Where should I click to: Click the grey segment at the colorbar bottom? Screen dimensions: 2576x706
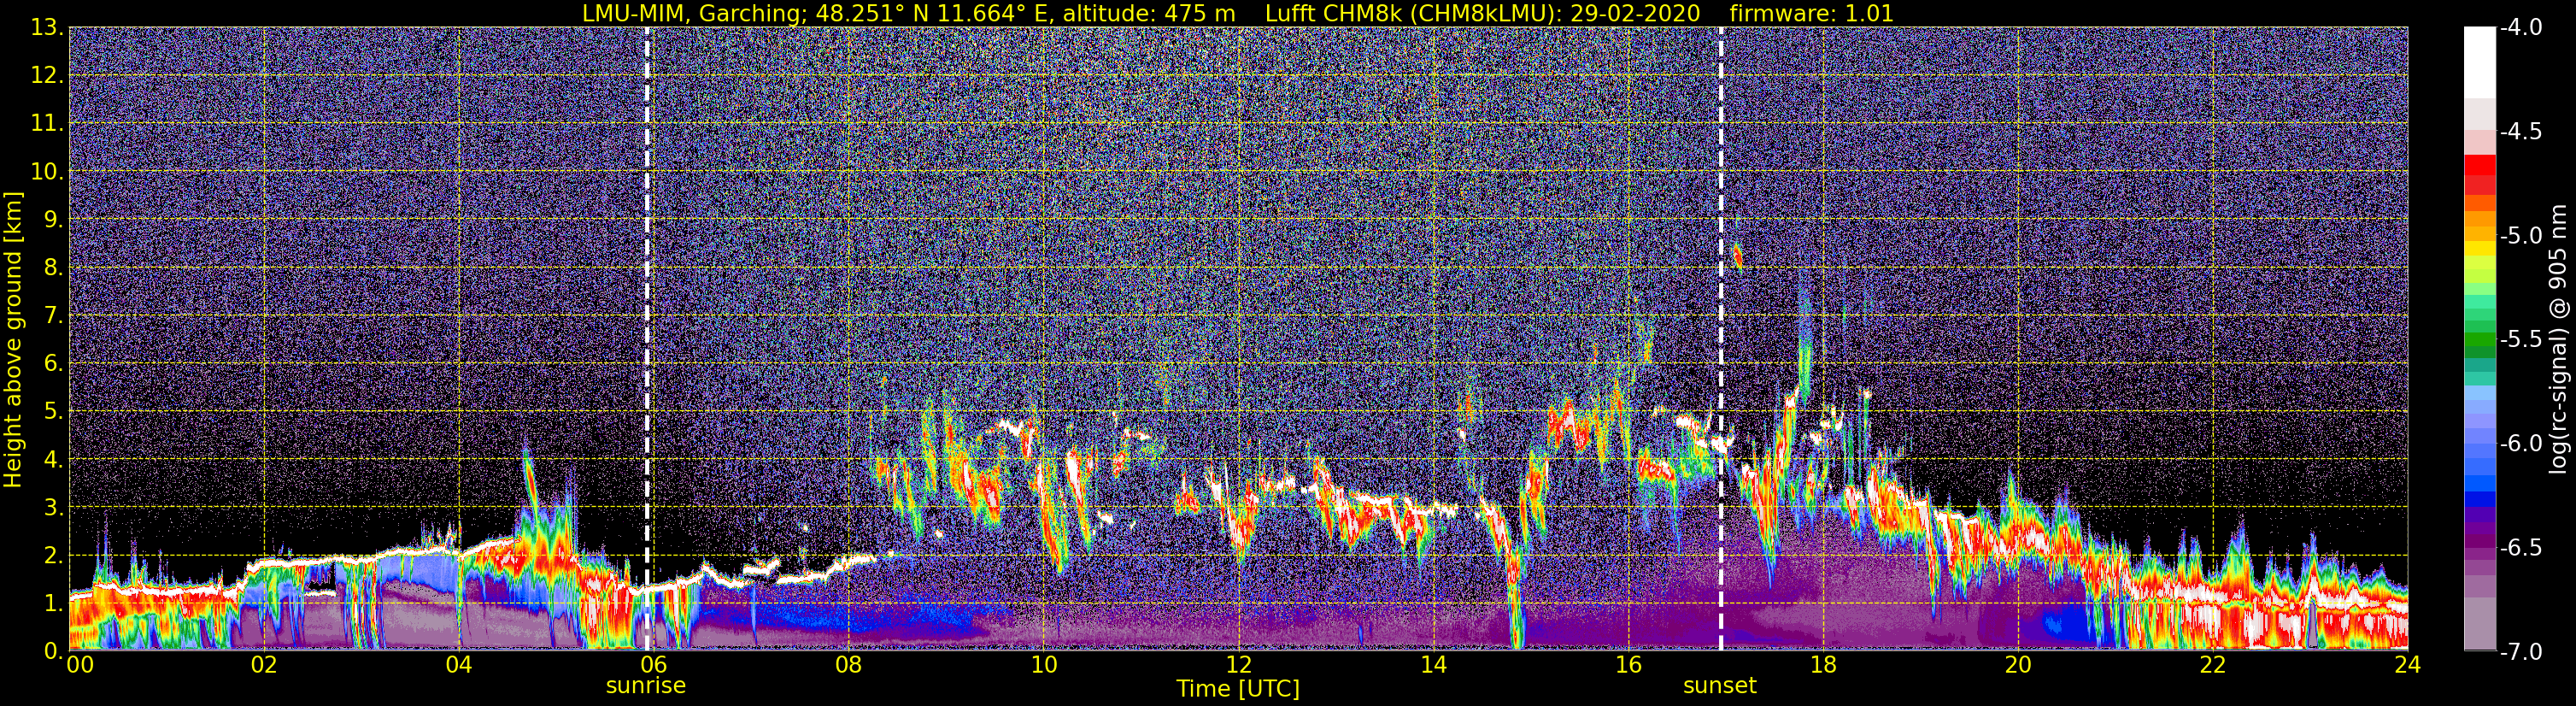(2479, 624)
